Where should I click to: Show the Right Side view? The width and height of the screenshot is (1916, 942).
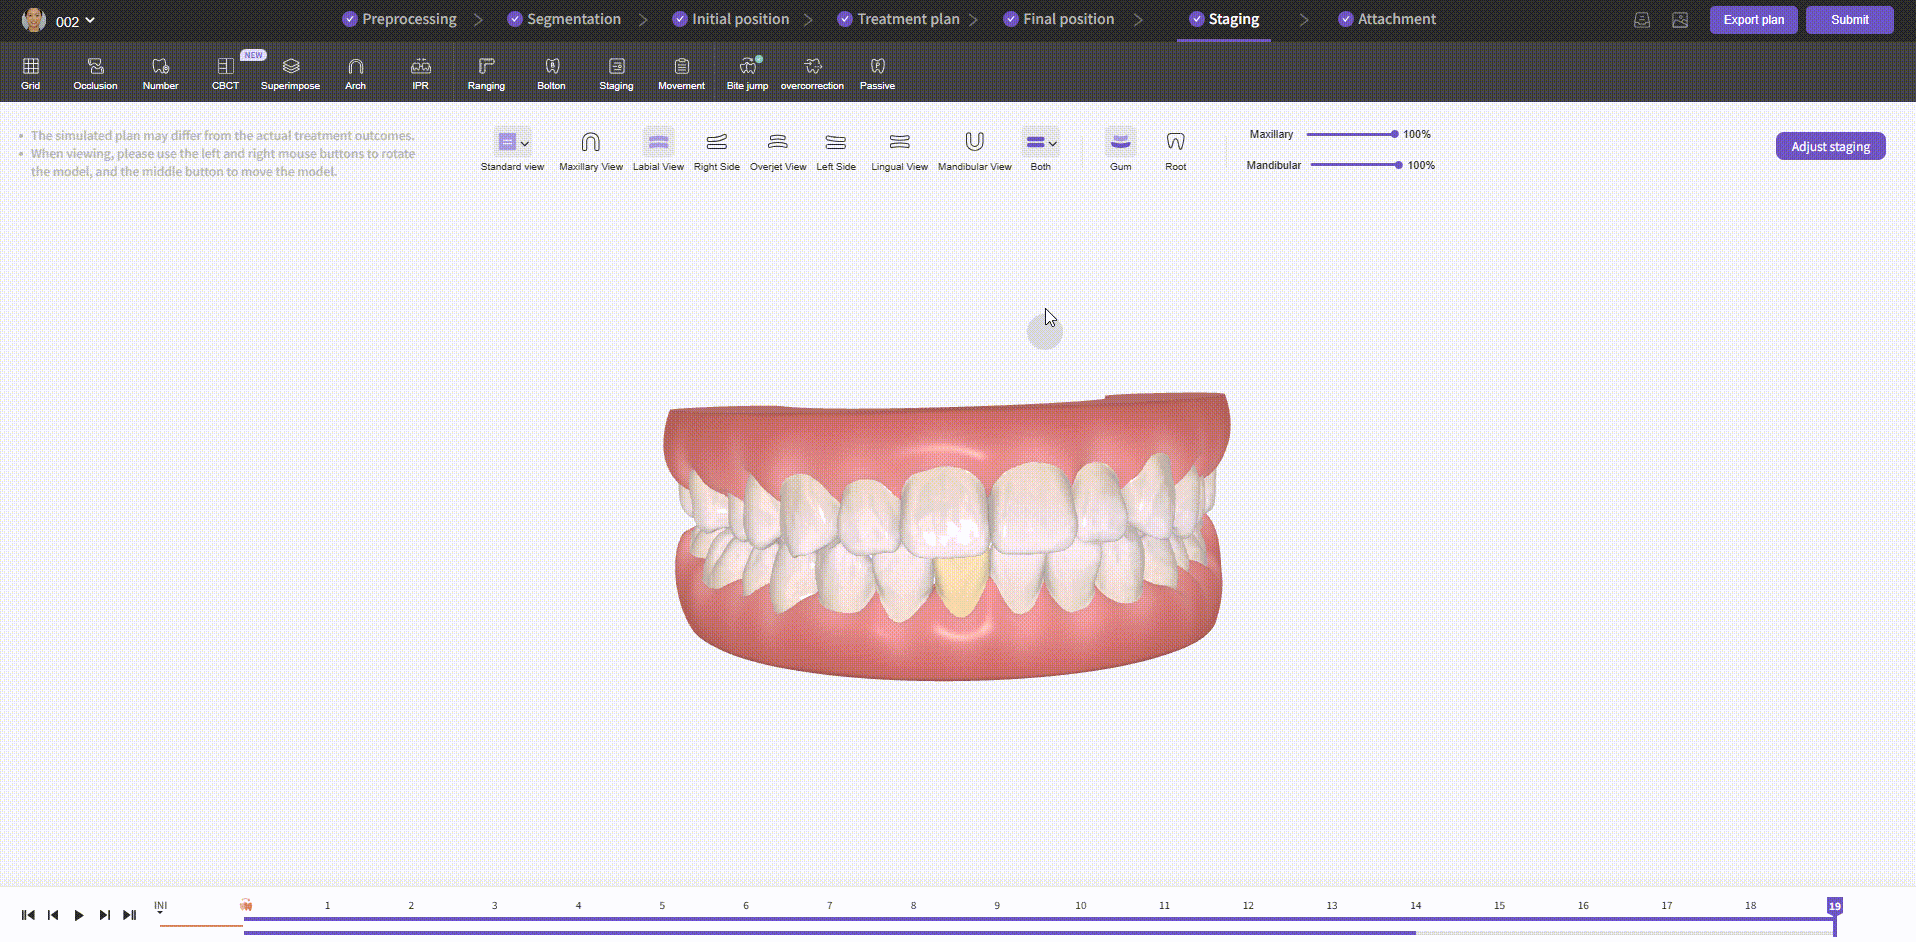717,151
